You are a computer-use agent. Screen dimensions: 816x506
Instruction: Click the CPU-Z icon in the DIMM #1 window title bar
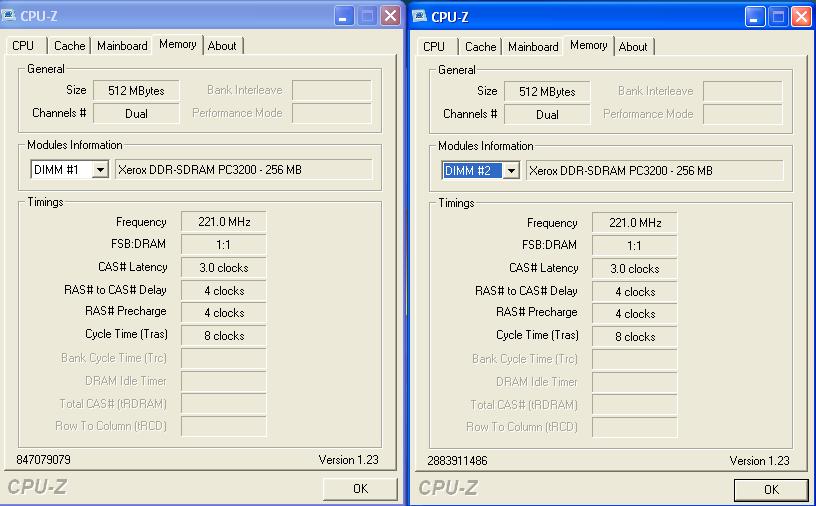tap(10, 16)
